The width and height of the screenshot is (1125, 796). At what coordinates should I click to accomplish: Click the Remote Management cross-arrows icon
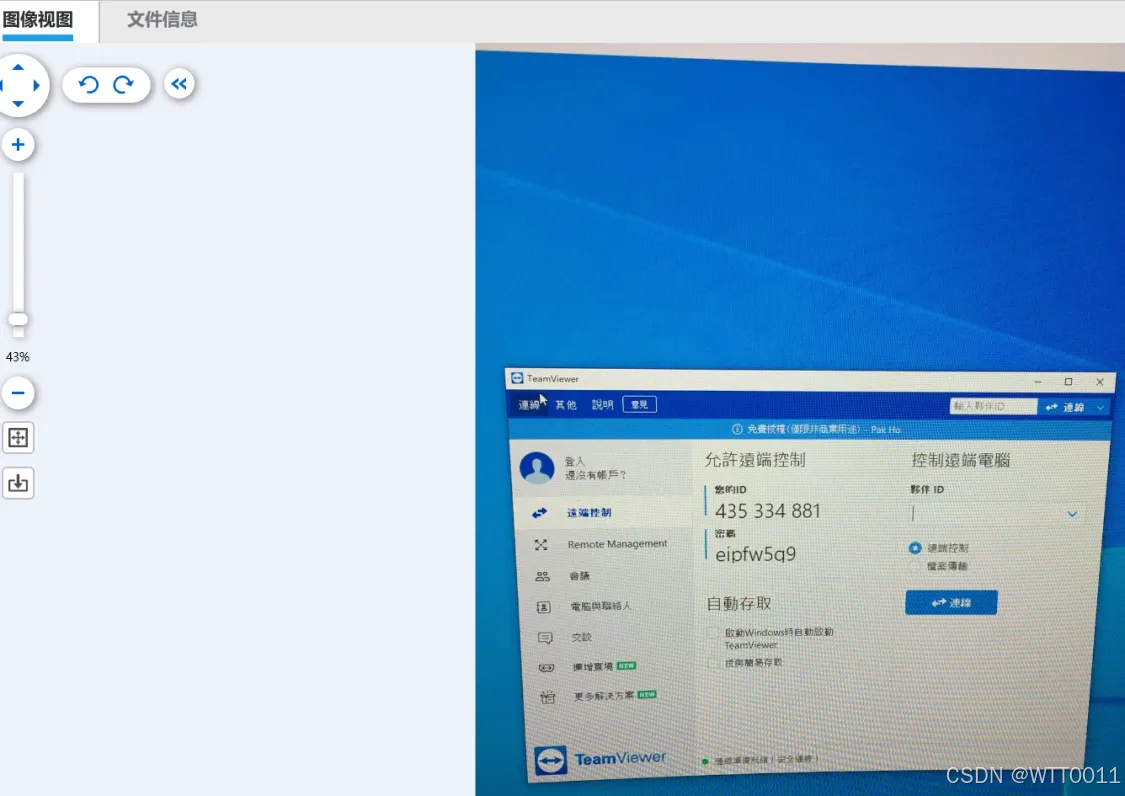[541, 545]
